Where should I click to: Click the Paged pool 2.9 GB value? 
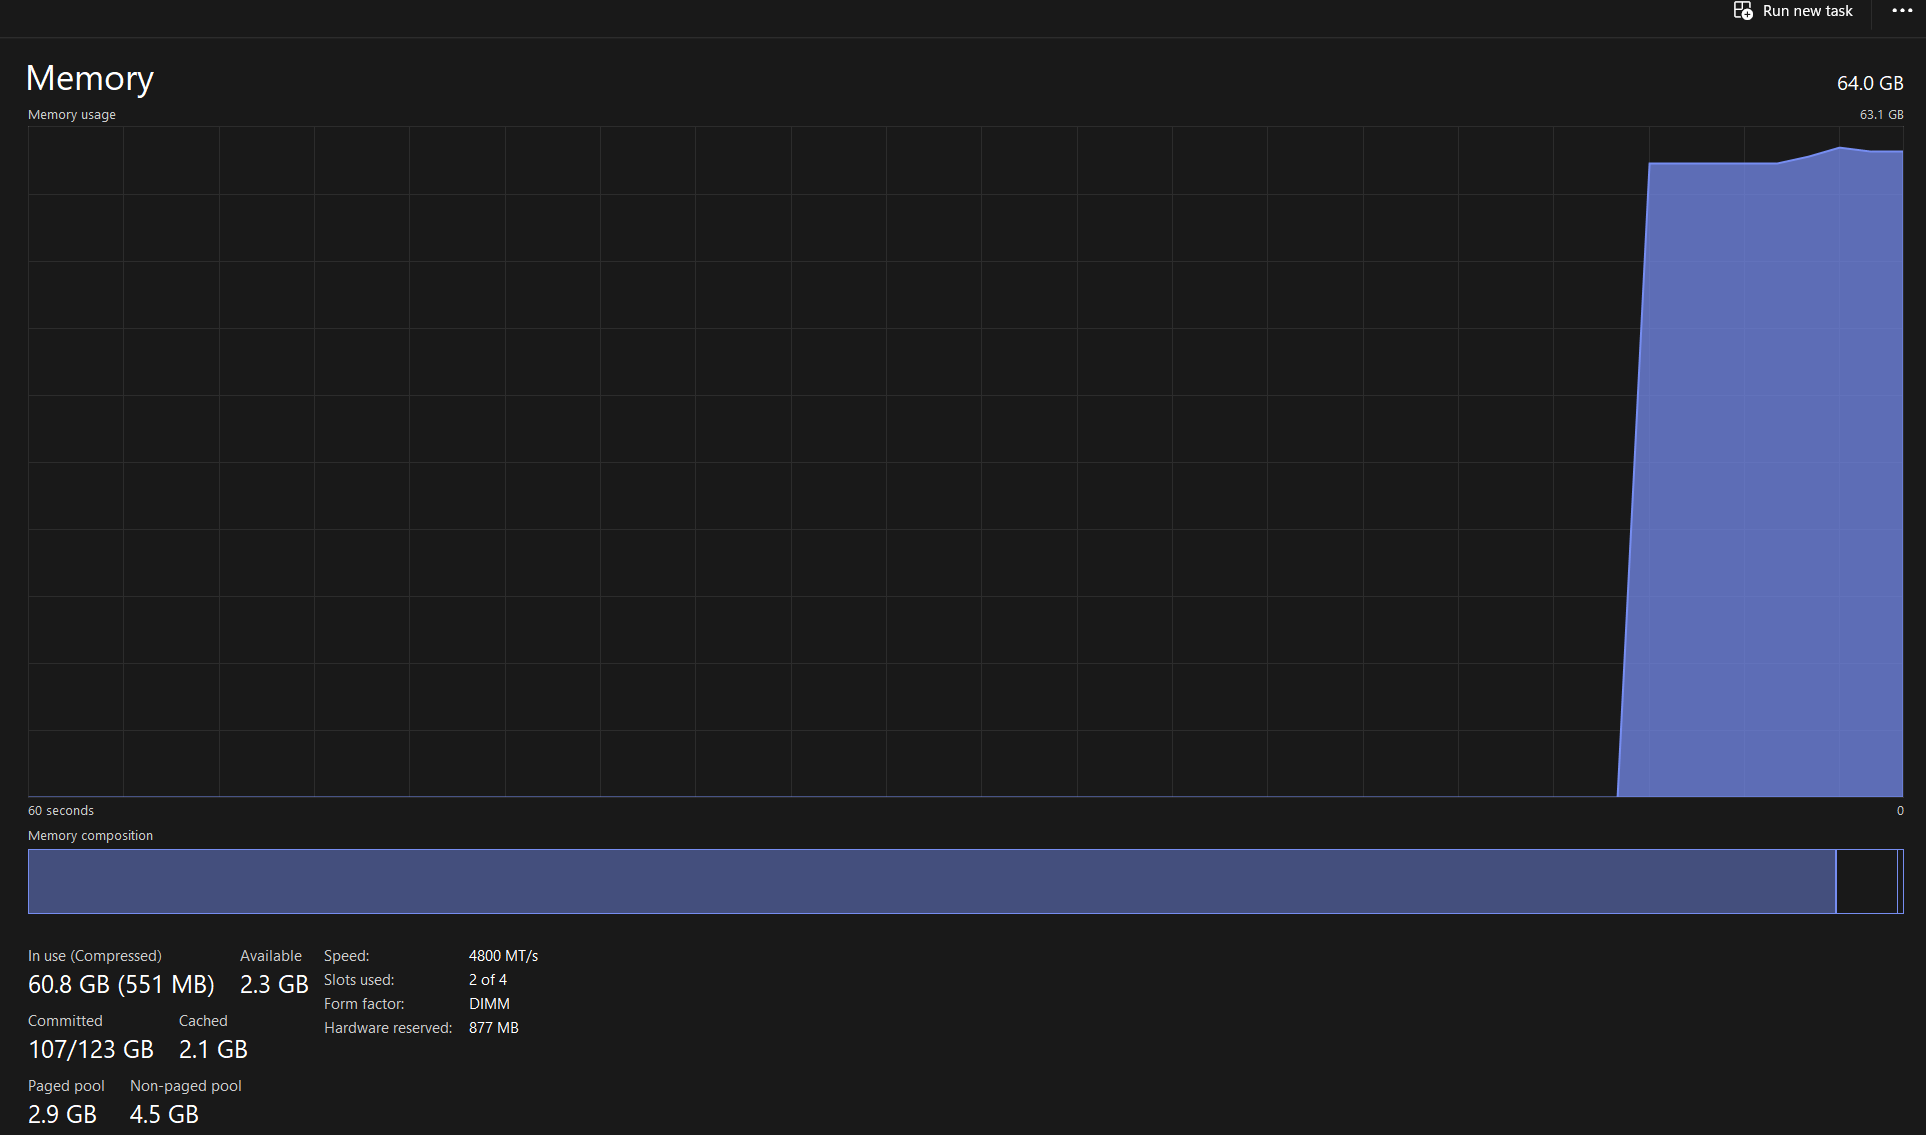[x=62, y=1114]
